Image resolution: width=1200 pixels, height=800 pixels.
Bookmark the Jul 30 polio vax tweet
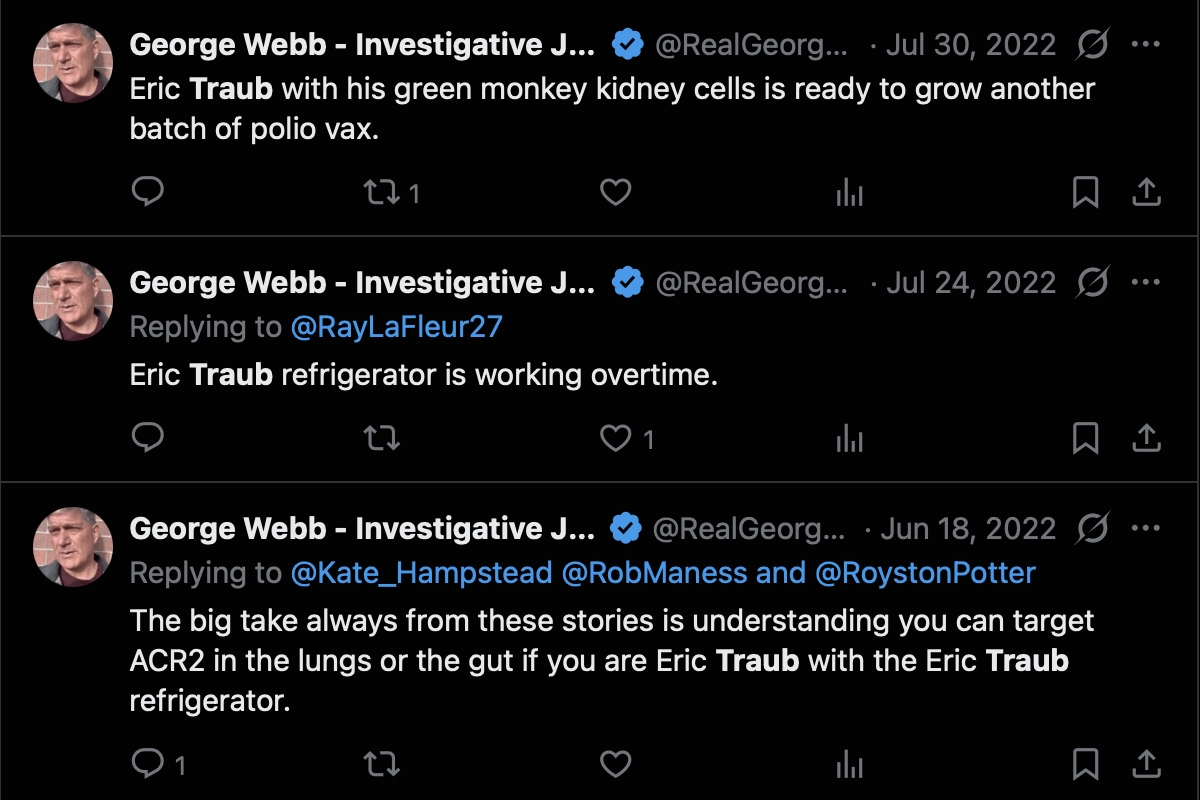1085,192
